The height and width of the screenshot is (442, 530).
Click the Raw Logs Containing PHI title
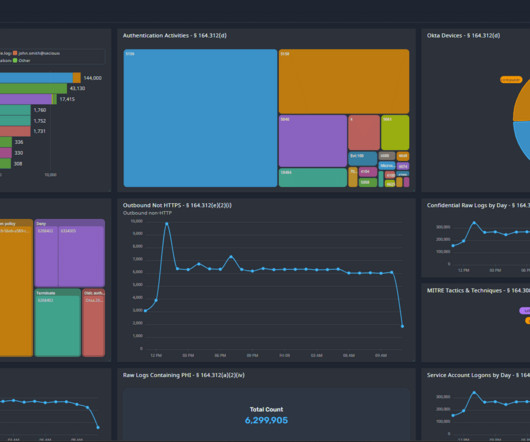pyautogui.click(x=184, y=375)
